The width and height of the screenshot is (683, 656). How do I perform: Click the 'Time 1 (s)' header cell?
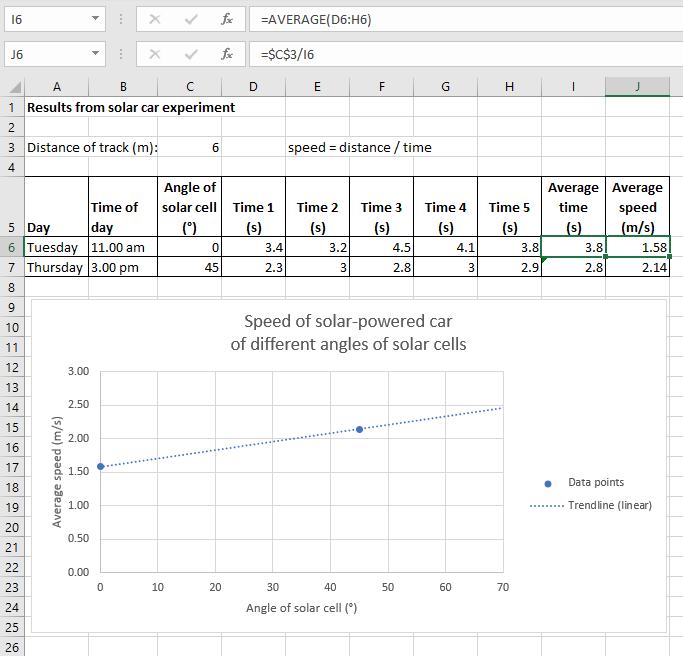254,207
